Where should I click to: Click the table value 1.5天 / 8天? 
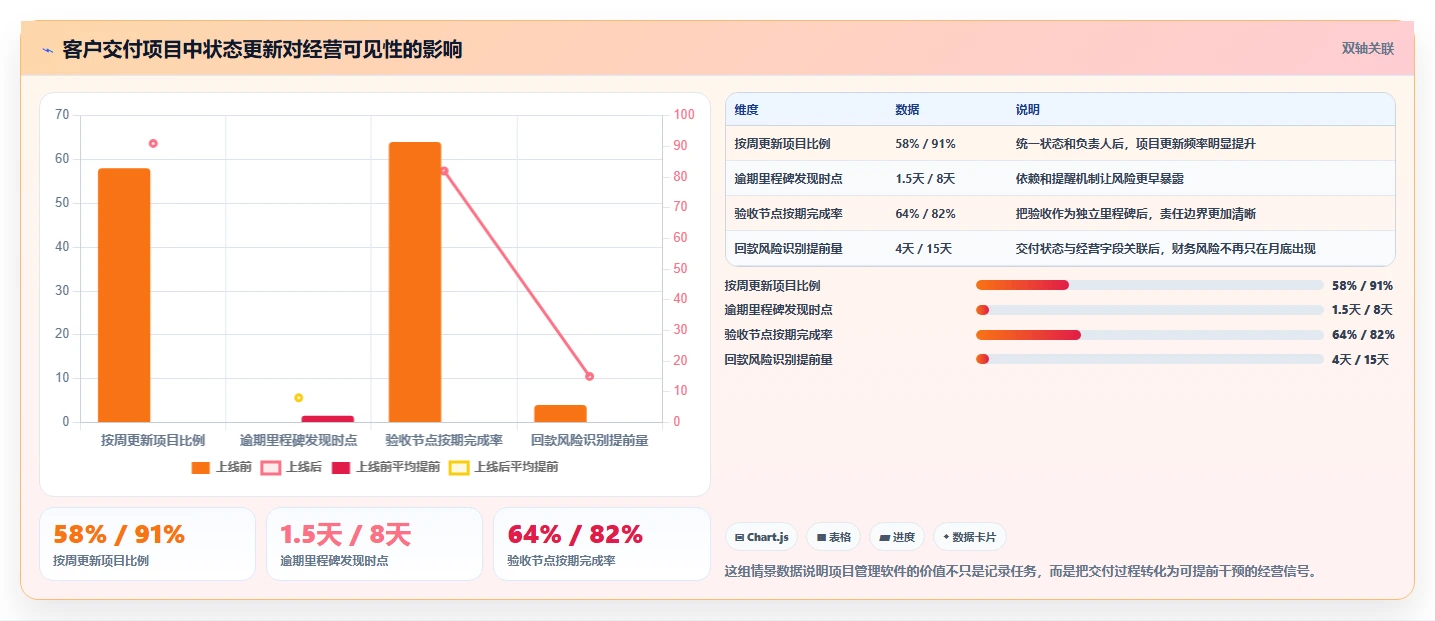927,179
